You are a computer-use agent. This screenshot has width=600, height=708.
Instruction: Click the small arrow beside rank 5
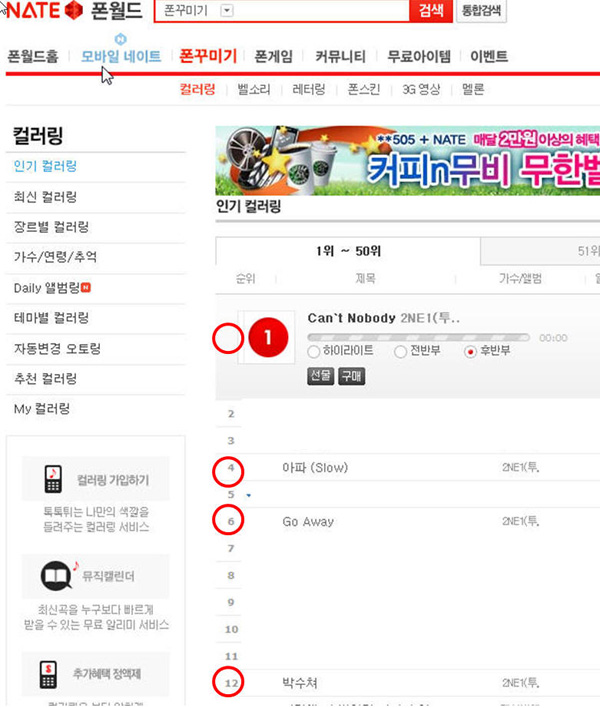click(248, 495)
